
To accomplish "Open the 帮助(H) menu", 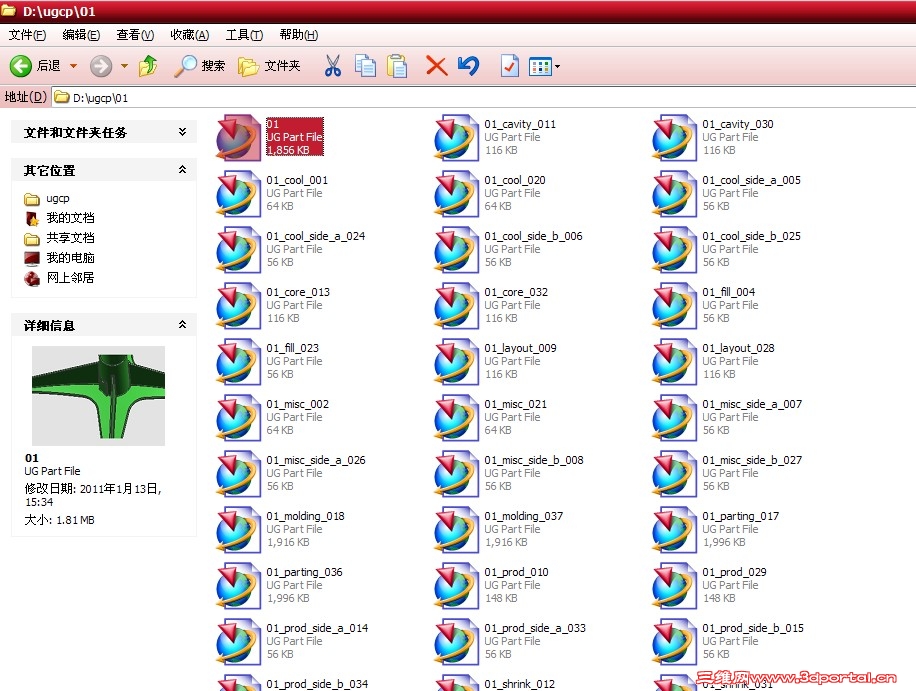I will 299,34.
